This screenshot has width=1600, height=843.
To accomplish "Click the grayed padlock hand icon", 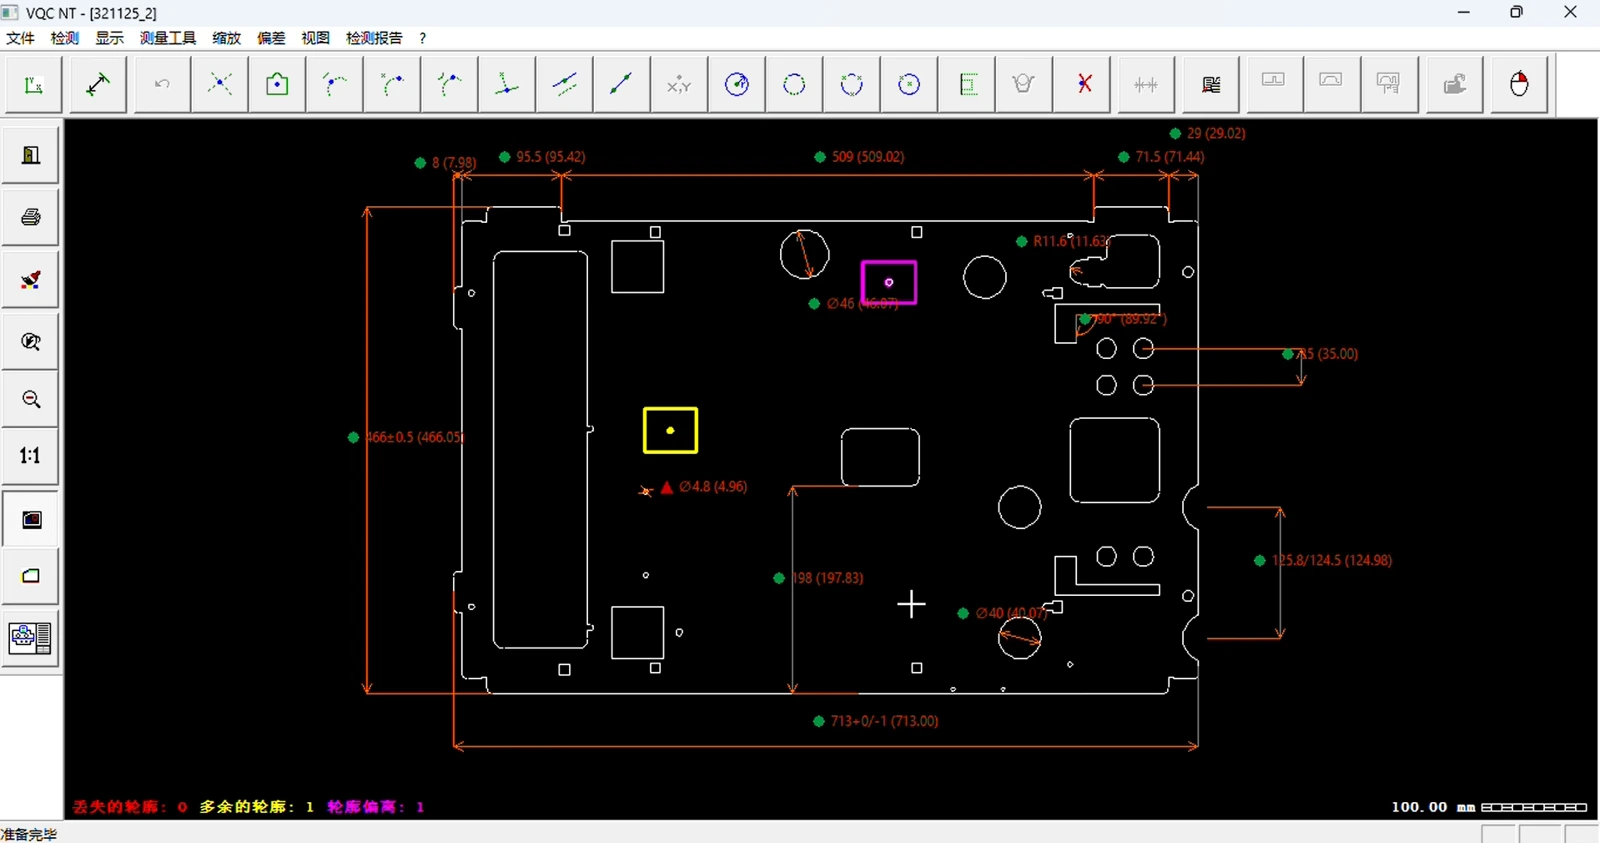I will pyautogui.click(x=1455, y=84).
